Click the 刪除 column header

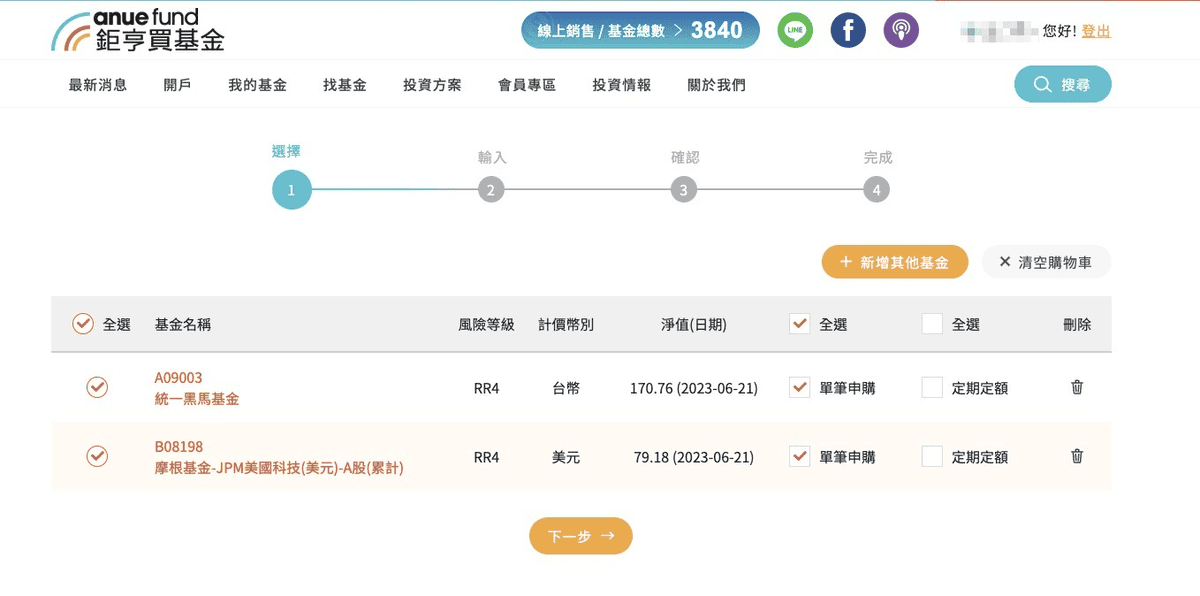1077,324
